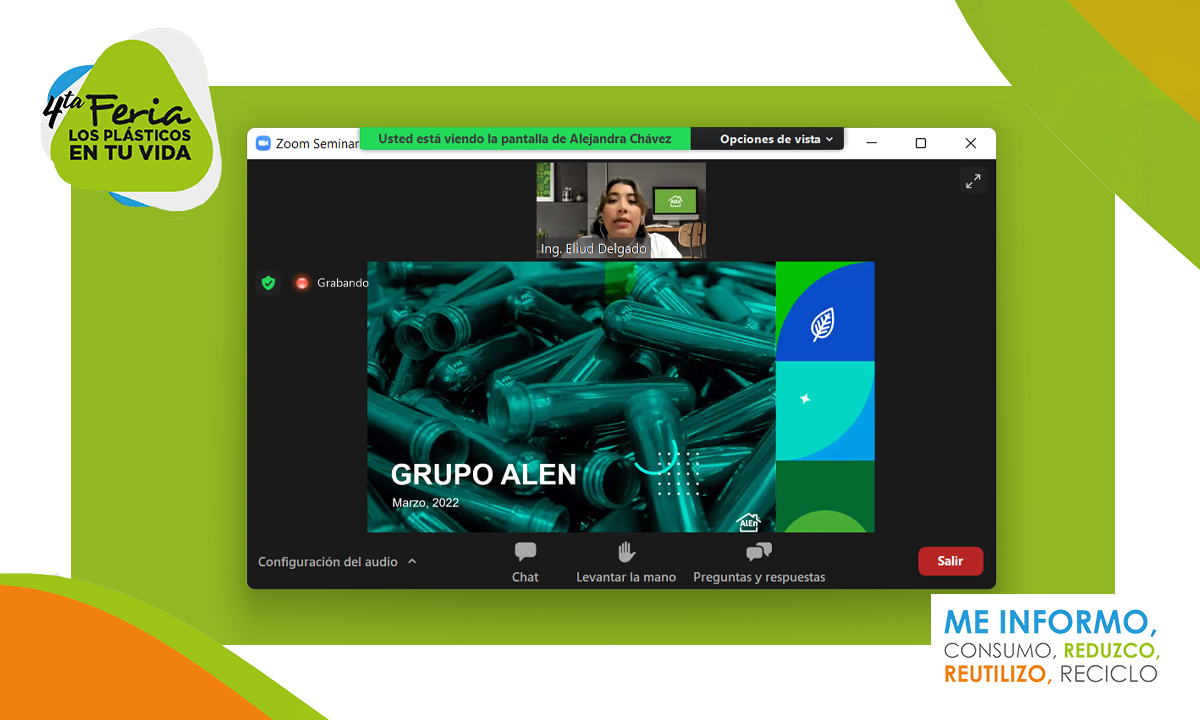Click the Zoom Seminar window title
This screenshot has width=1200, height=720.
[317, 143]
